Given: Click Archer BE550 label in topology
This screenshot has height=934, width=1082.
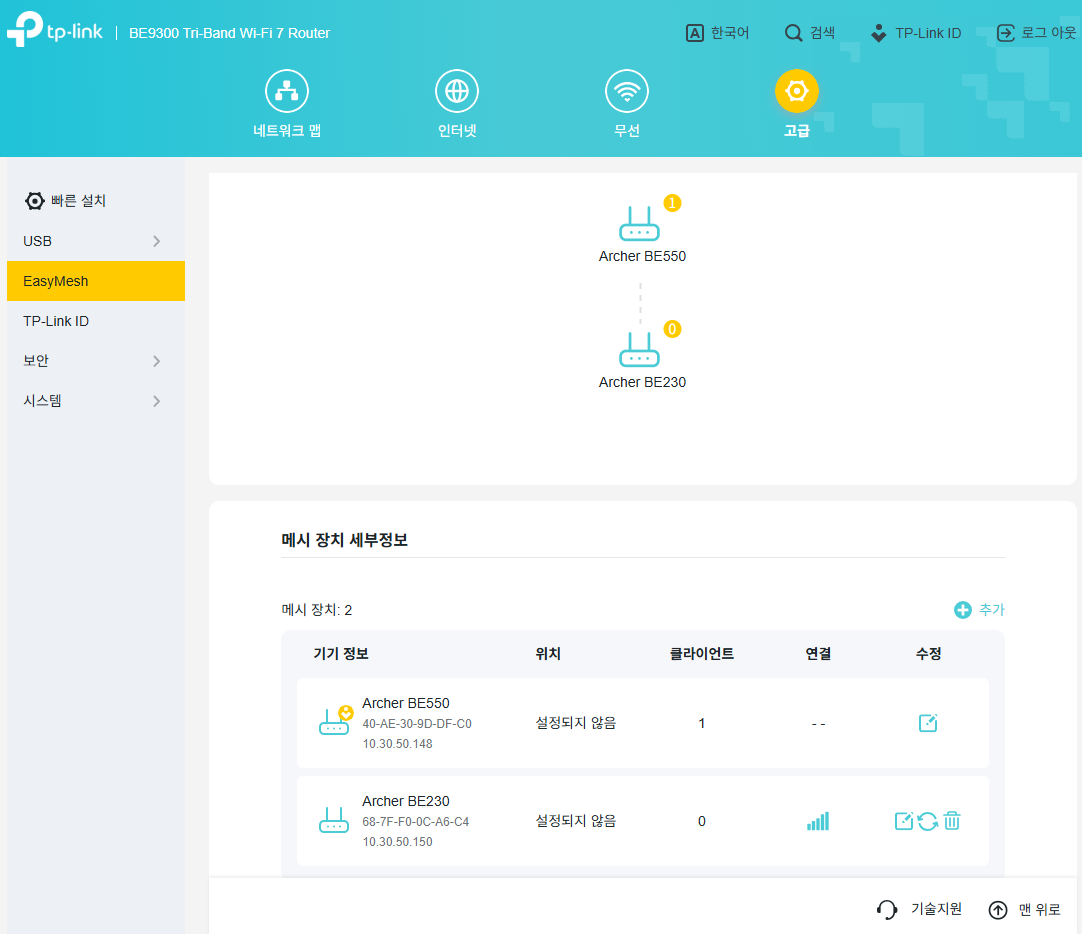Looking at the screenshot, I should (x=642, y=256).
